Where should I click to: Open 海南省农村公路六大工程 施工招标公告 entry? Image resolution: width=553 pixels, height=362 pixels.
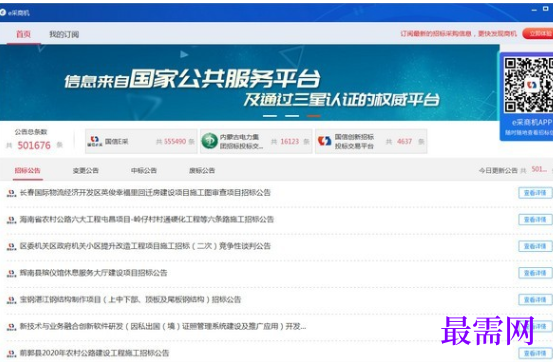[x=147, y=219]
